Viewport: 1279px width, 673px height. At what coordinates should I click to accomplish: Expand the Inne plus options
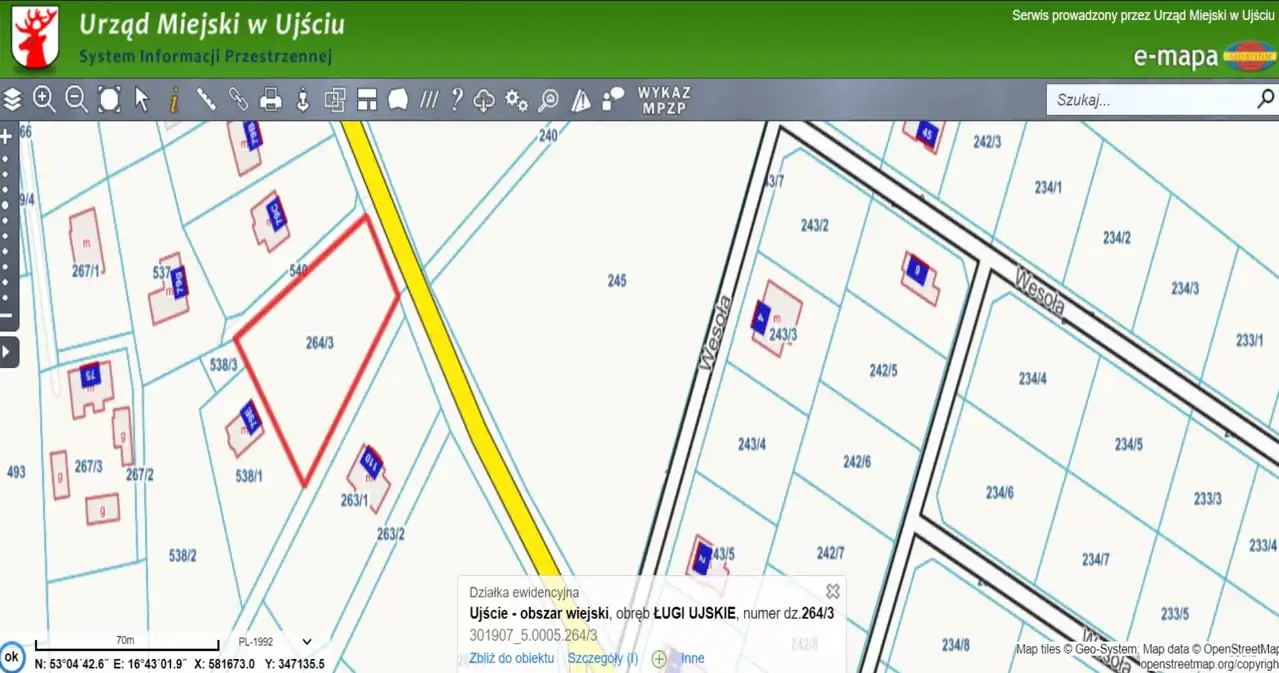point(659,658)
